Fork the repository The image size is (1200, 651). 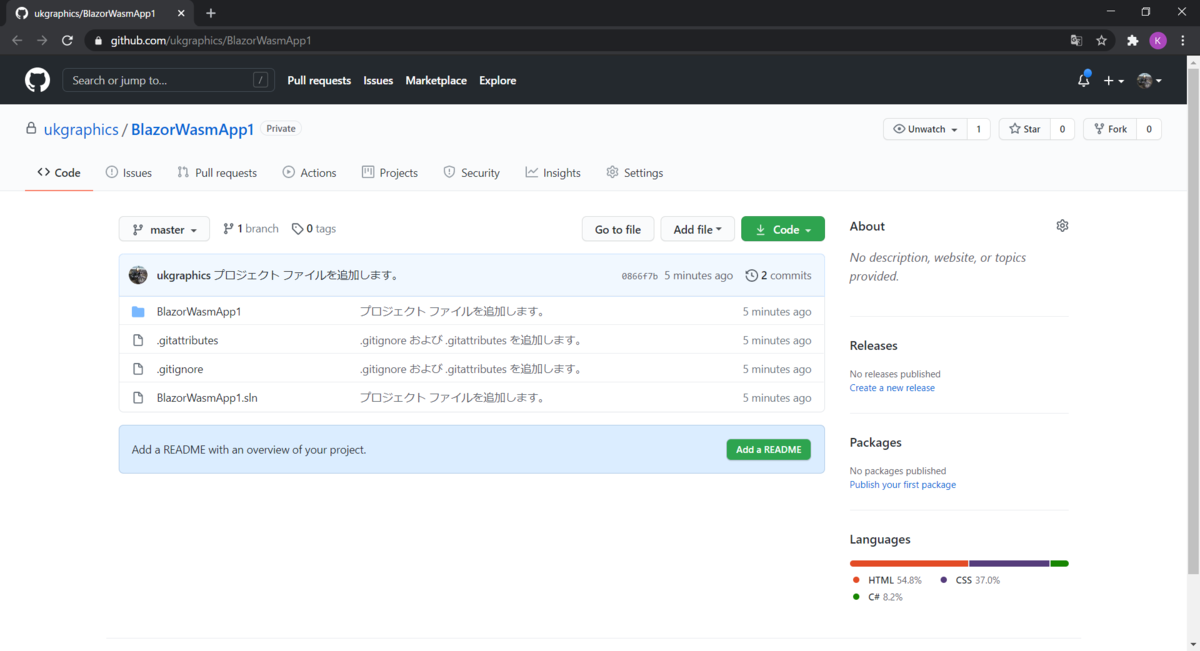[x=1110, y=129]
